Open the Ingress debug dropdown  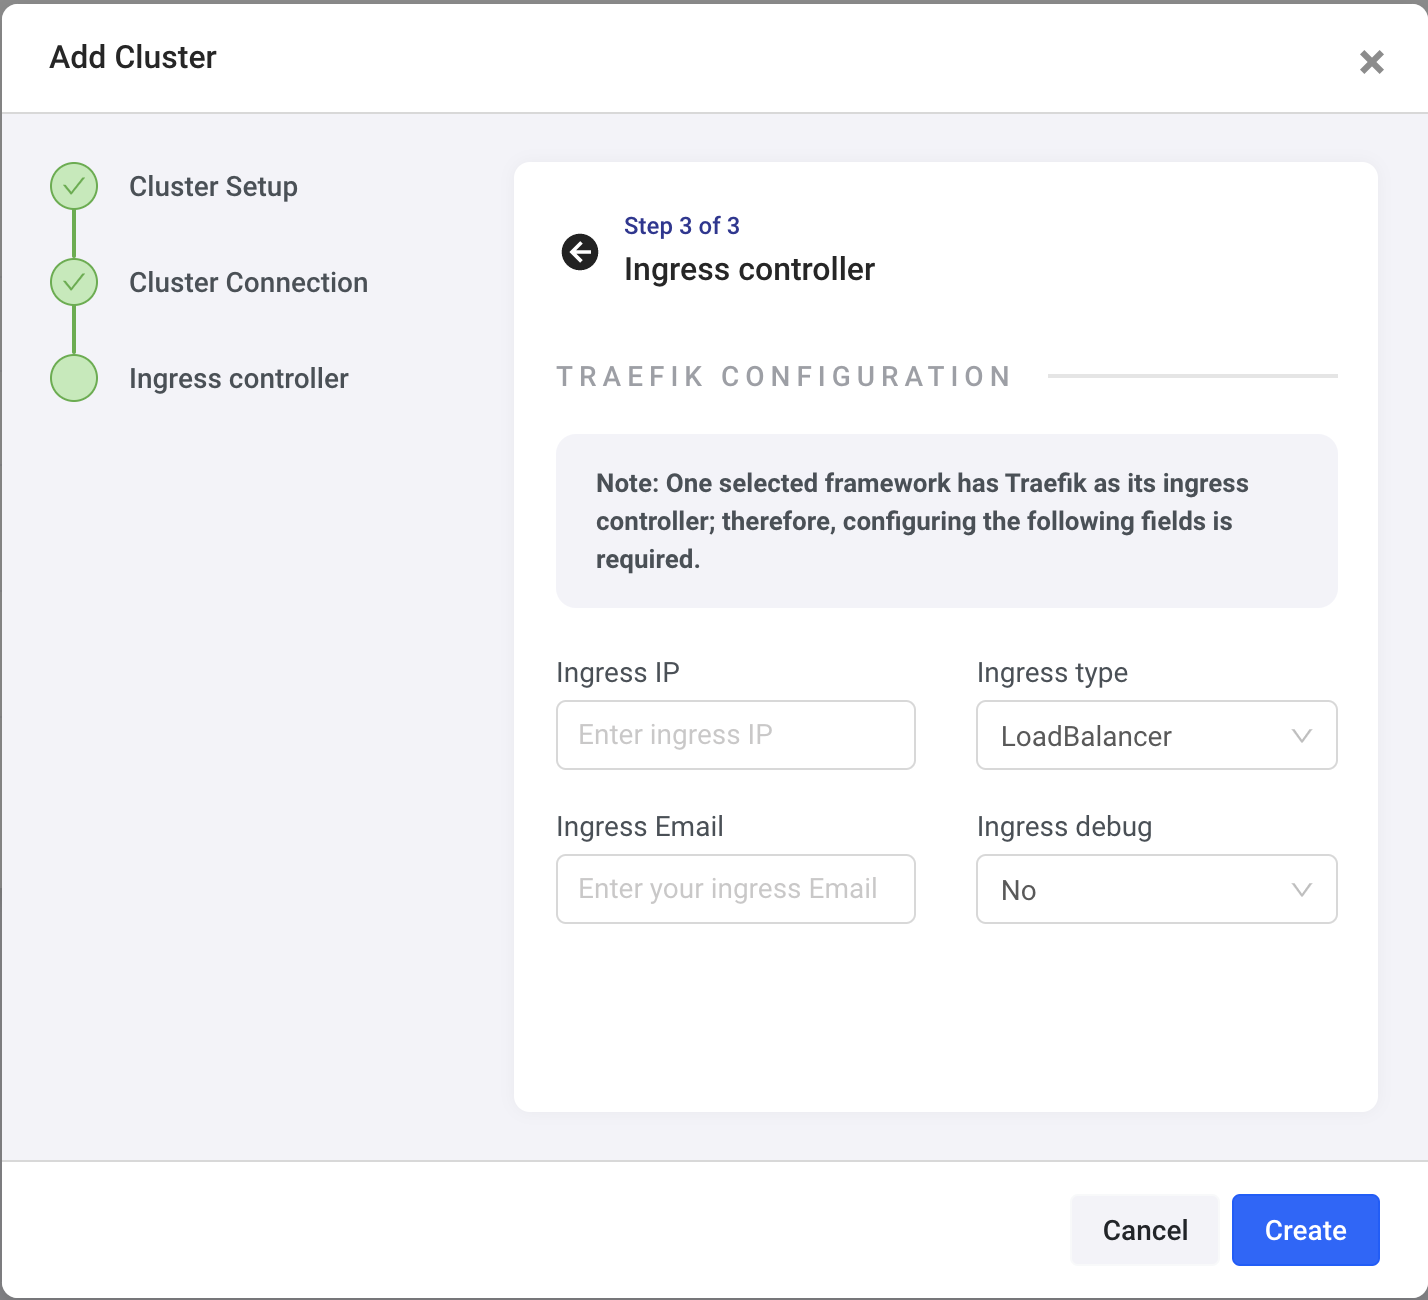[x=1157, y=889]
